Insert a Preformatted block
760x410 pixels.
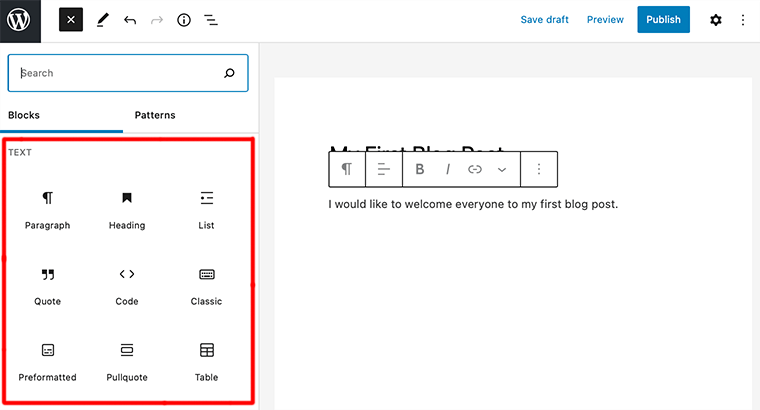click(x=47, y=361)
